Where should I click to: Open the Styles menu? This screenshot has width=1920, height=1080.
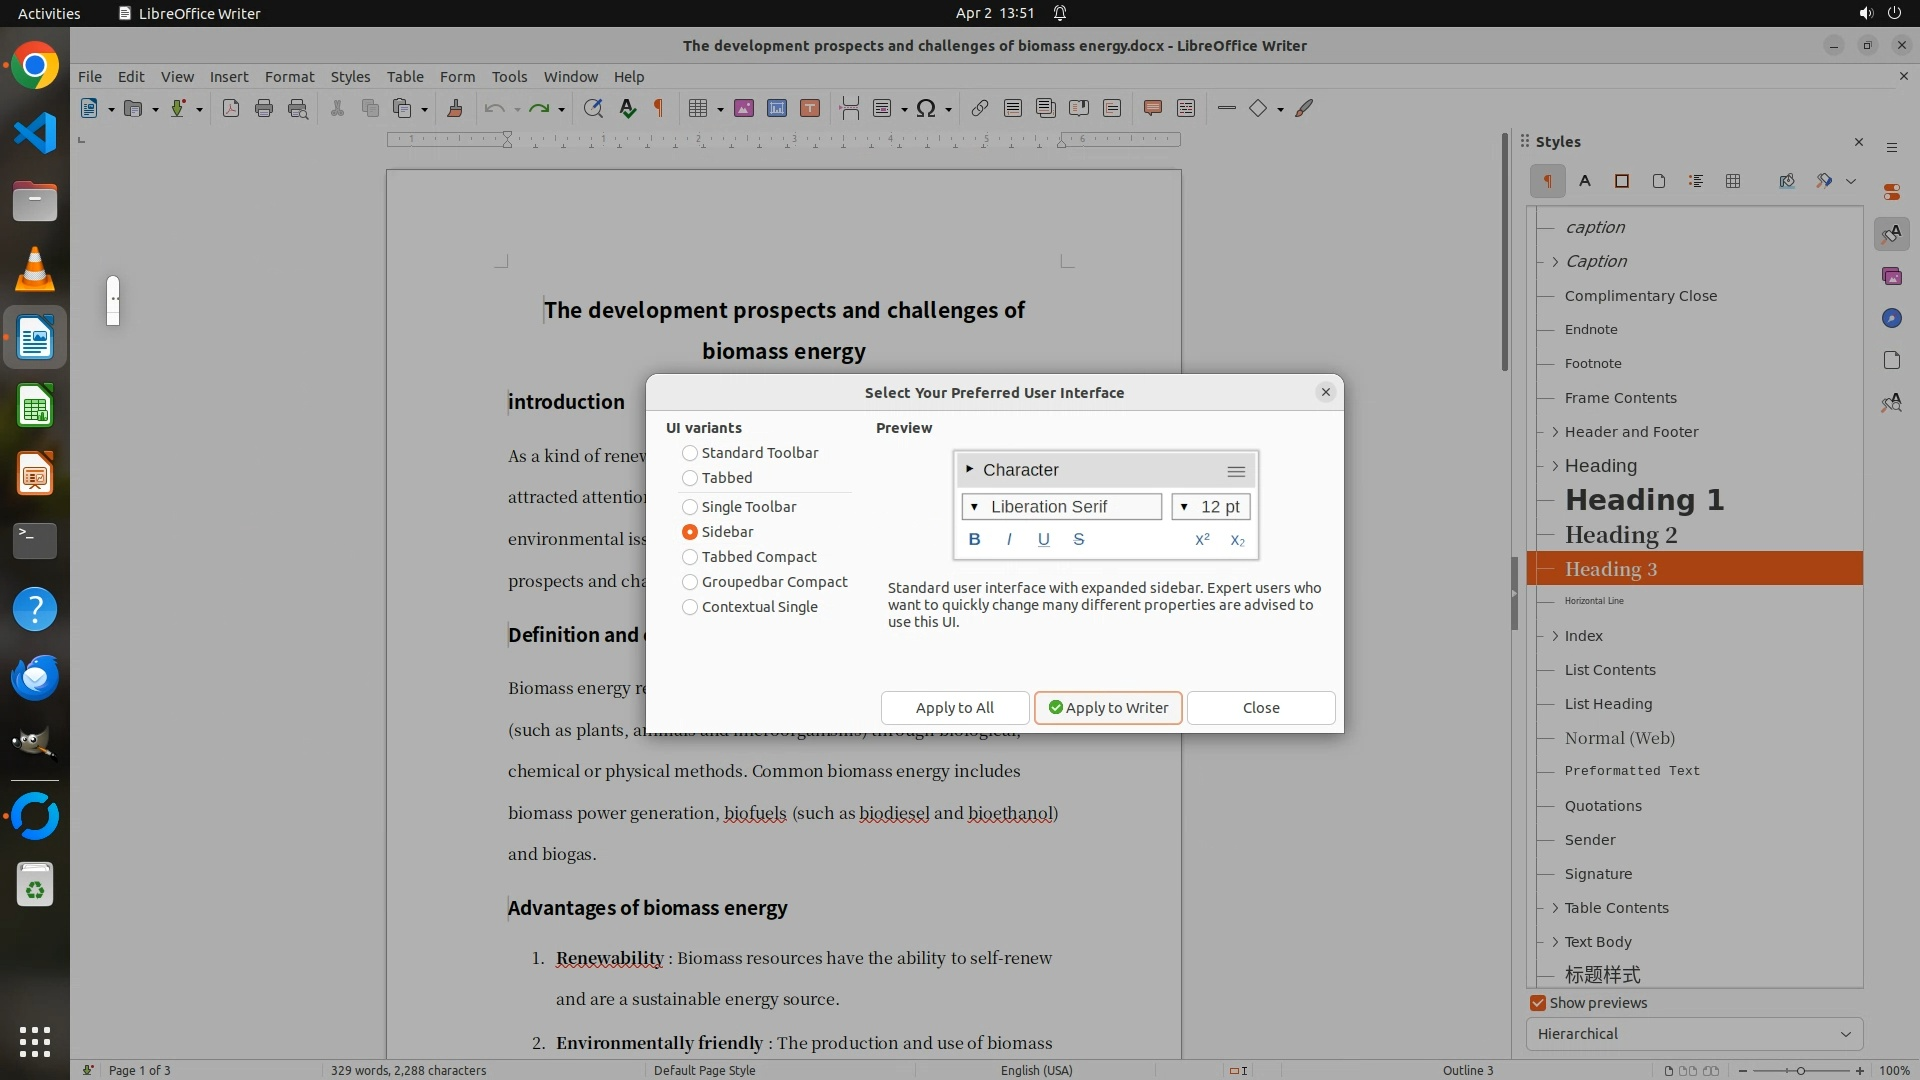[350, 77]
